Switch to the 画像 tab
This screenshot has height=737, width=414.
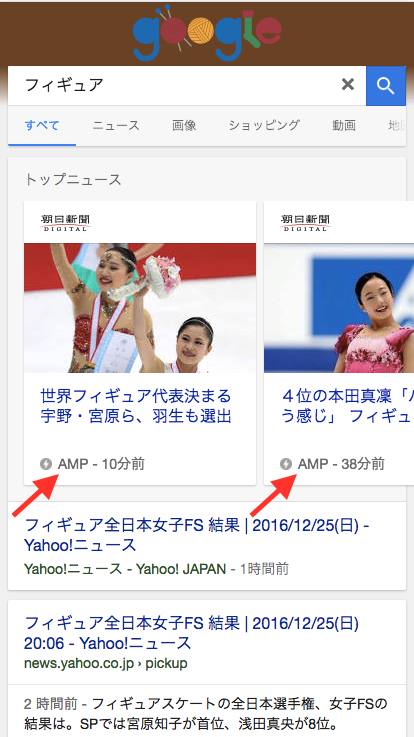(x=184, y=125)
